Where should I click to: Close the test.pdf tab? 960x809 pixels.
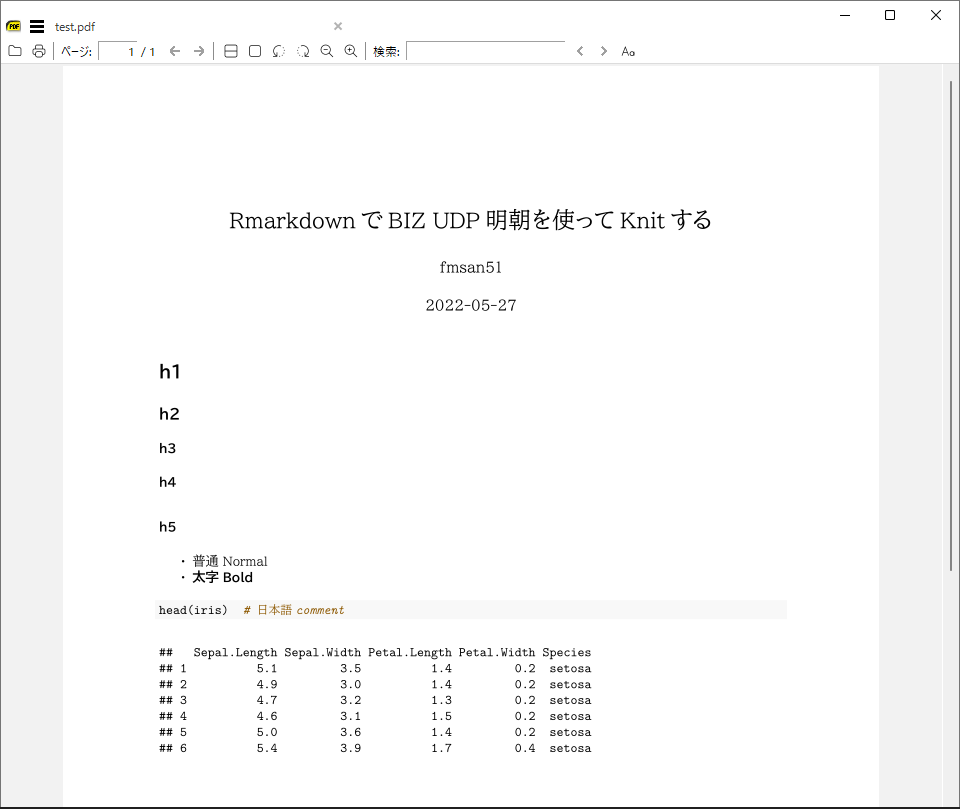[x=338, y=26]
